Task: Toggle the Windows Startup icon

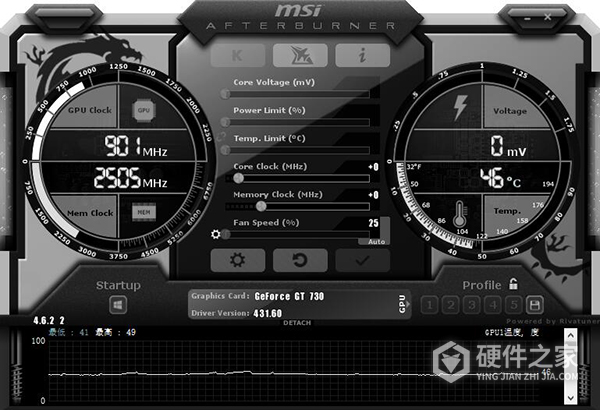Action: [118, 305]
